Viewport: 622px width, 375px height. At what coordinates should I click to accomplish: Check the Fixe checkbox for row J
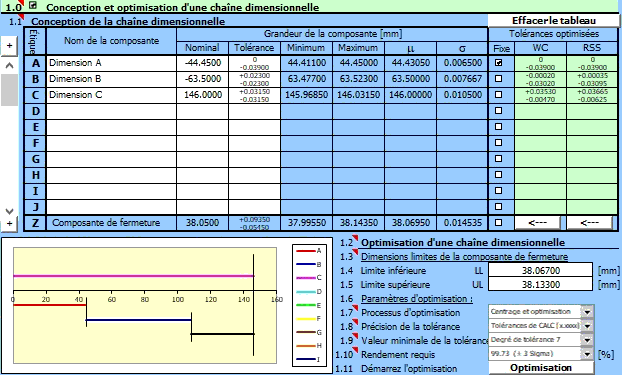point(499,206)
